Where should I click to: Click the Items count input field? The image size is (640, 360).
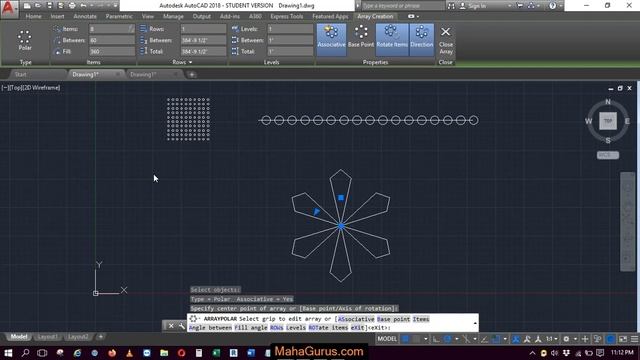(x=111, y=29)
